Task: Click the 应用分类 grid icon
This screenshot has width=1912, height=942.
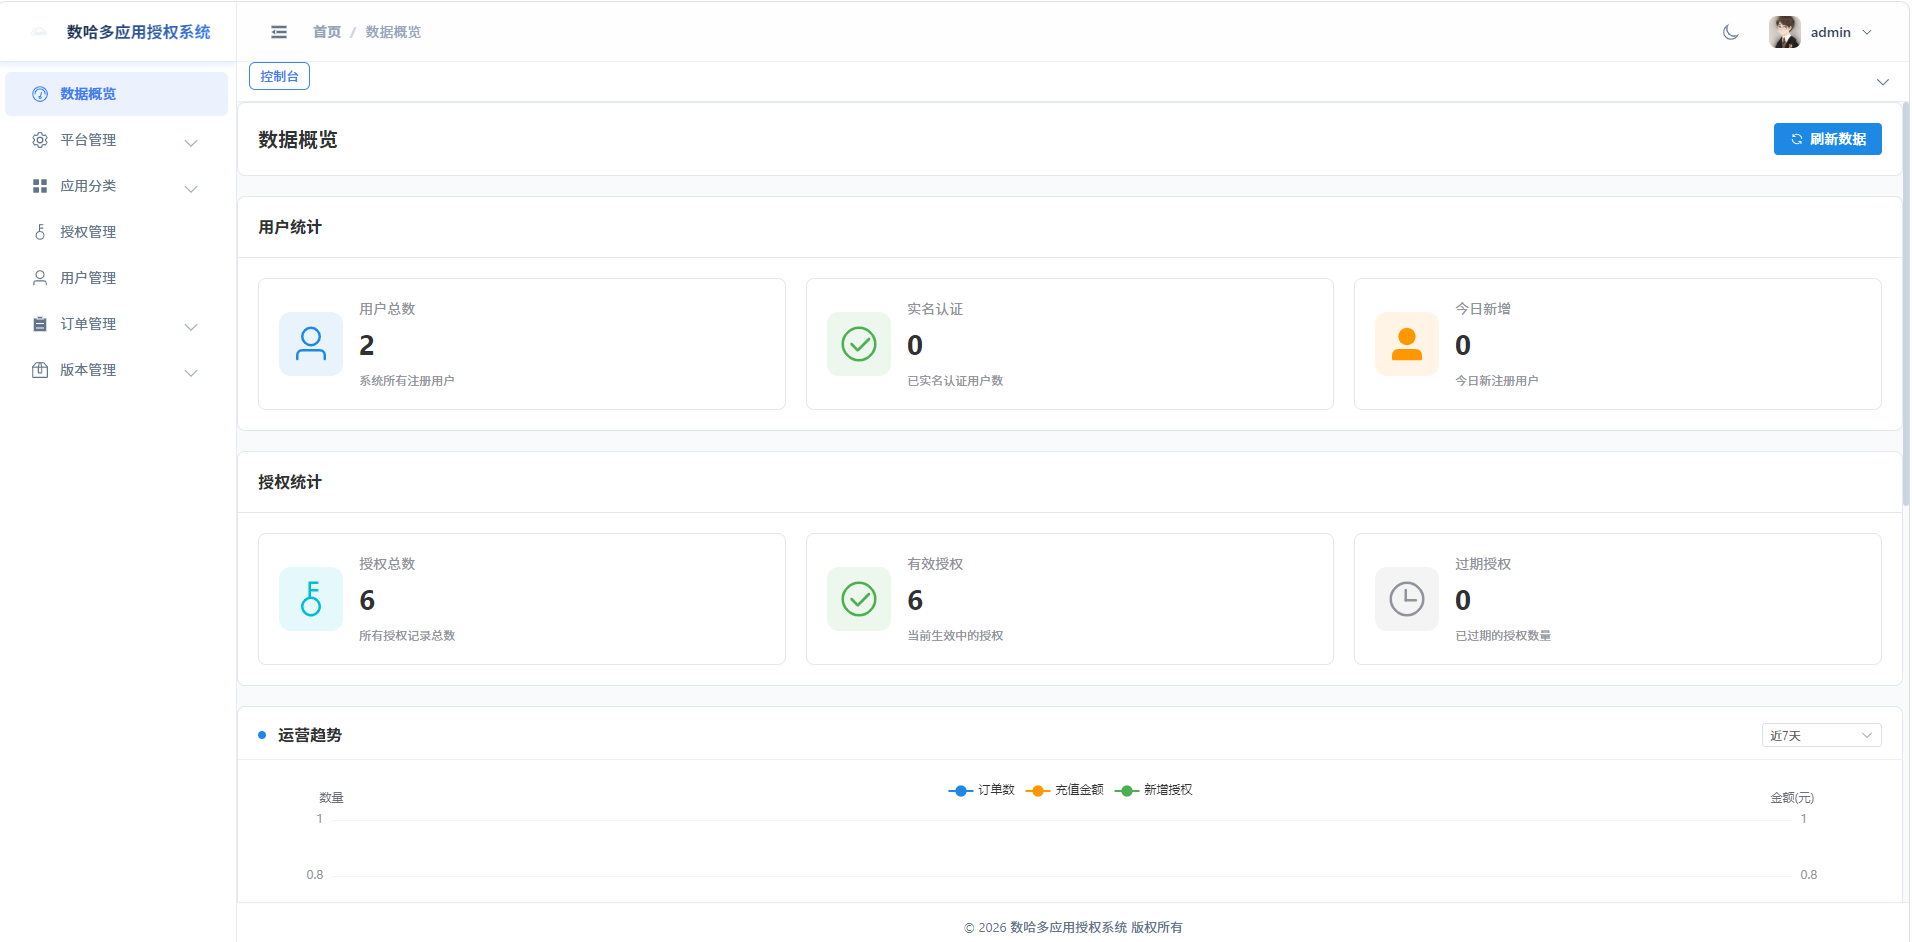Action: [x=40, y=186]
